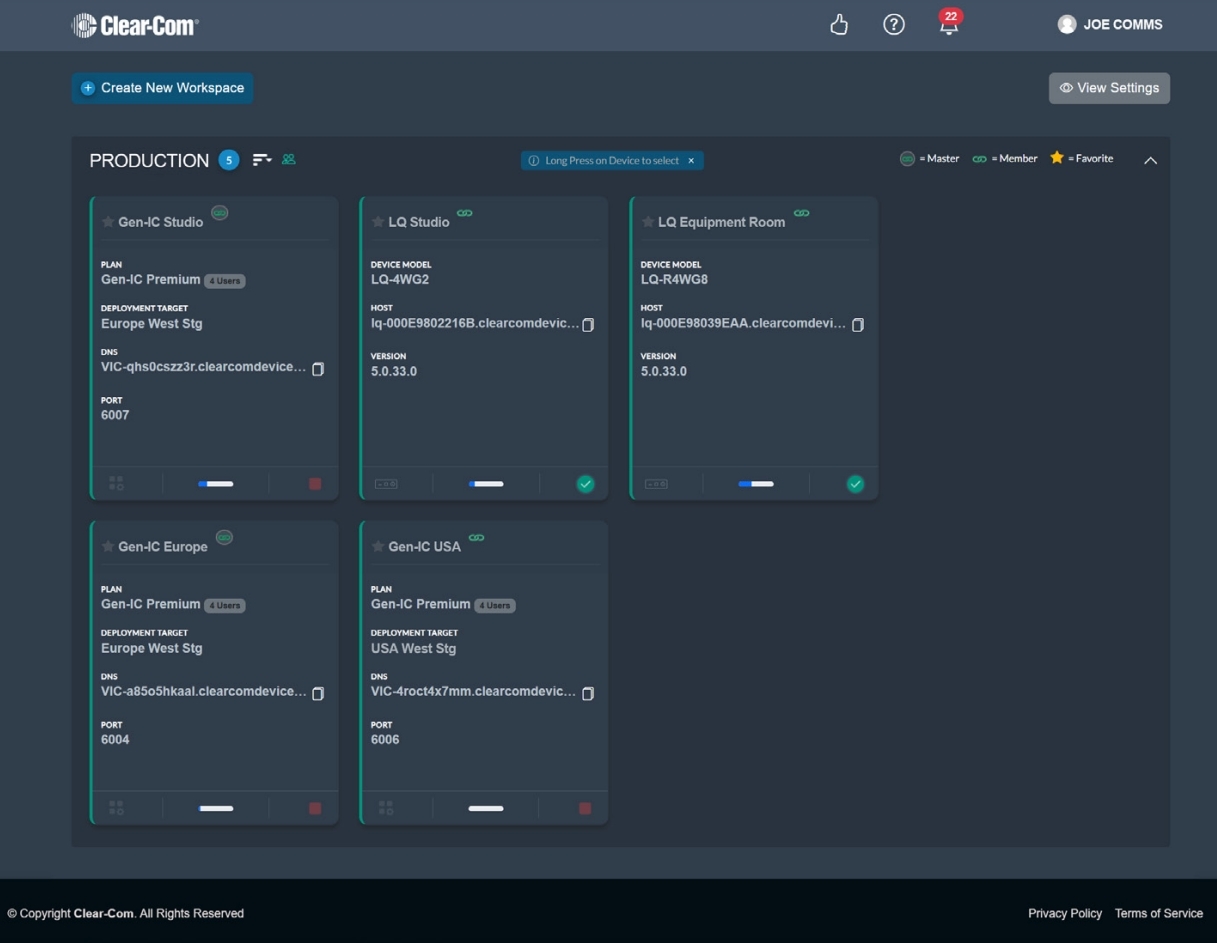Click the LQ-R4WG8 device model value
The height and width of the screenshot is (943, 1217).
pos(674,280)
